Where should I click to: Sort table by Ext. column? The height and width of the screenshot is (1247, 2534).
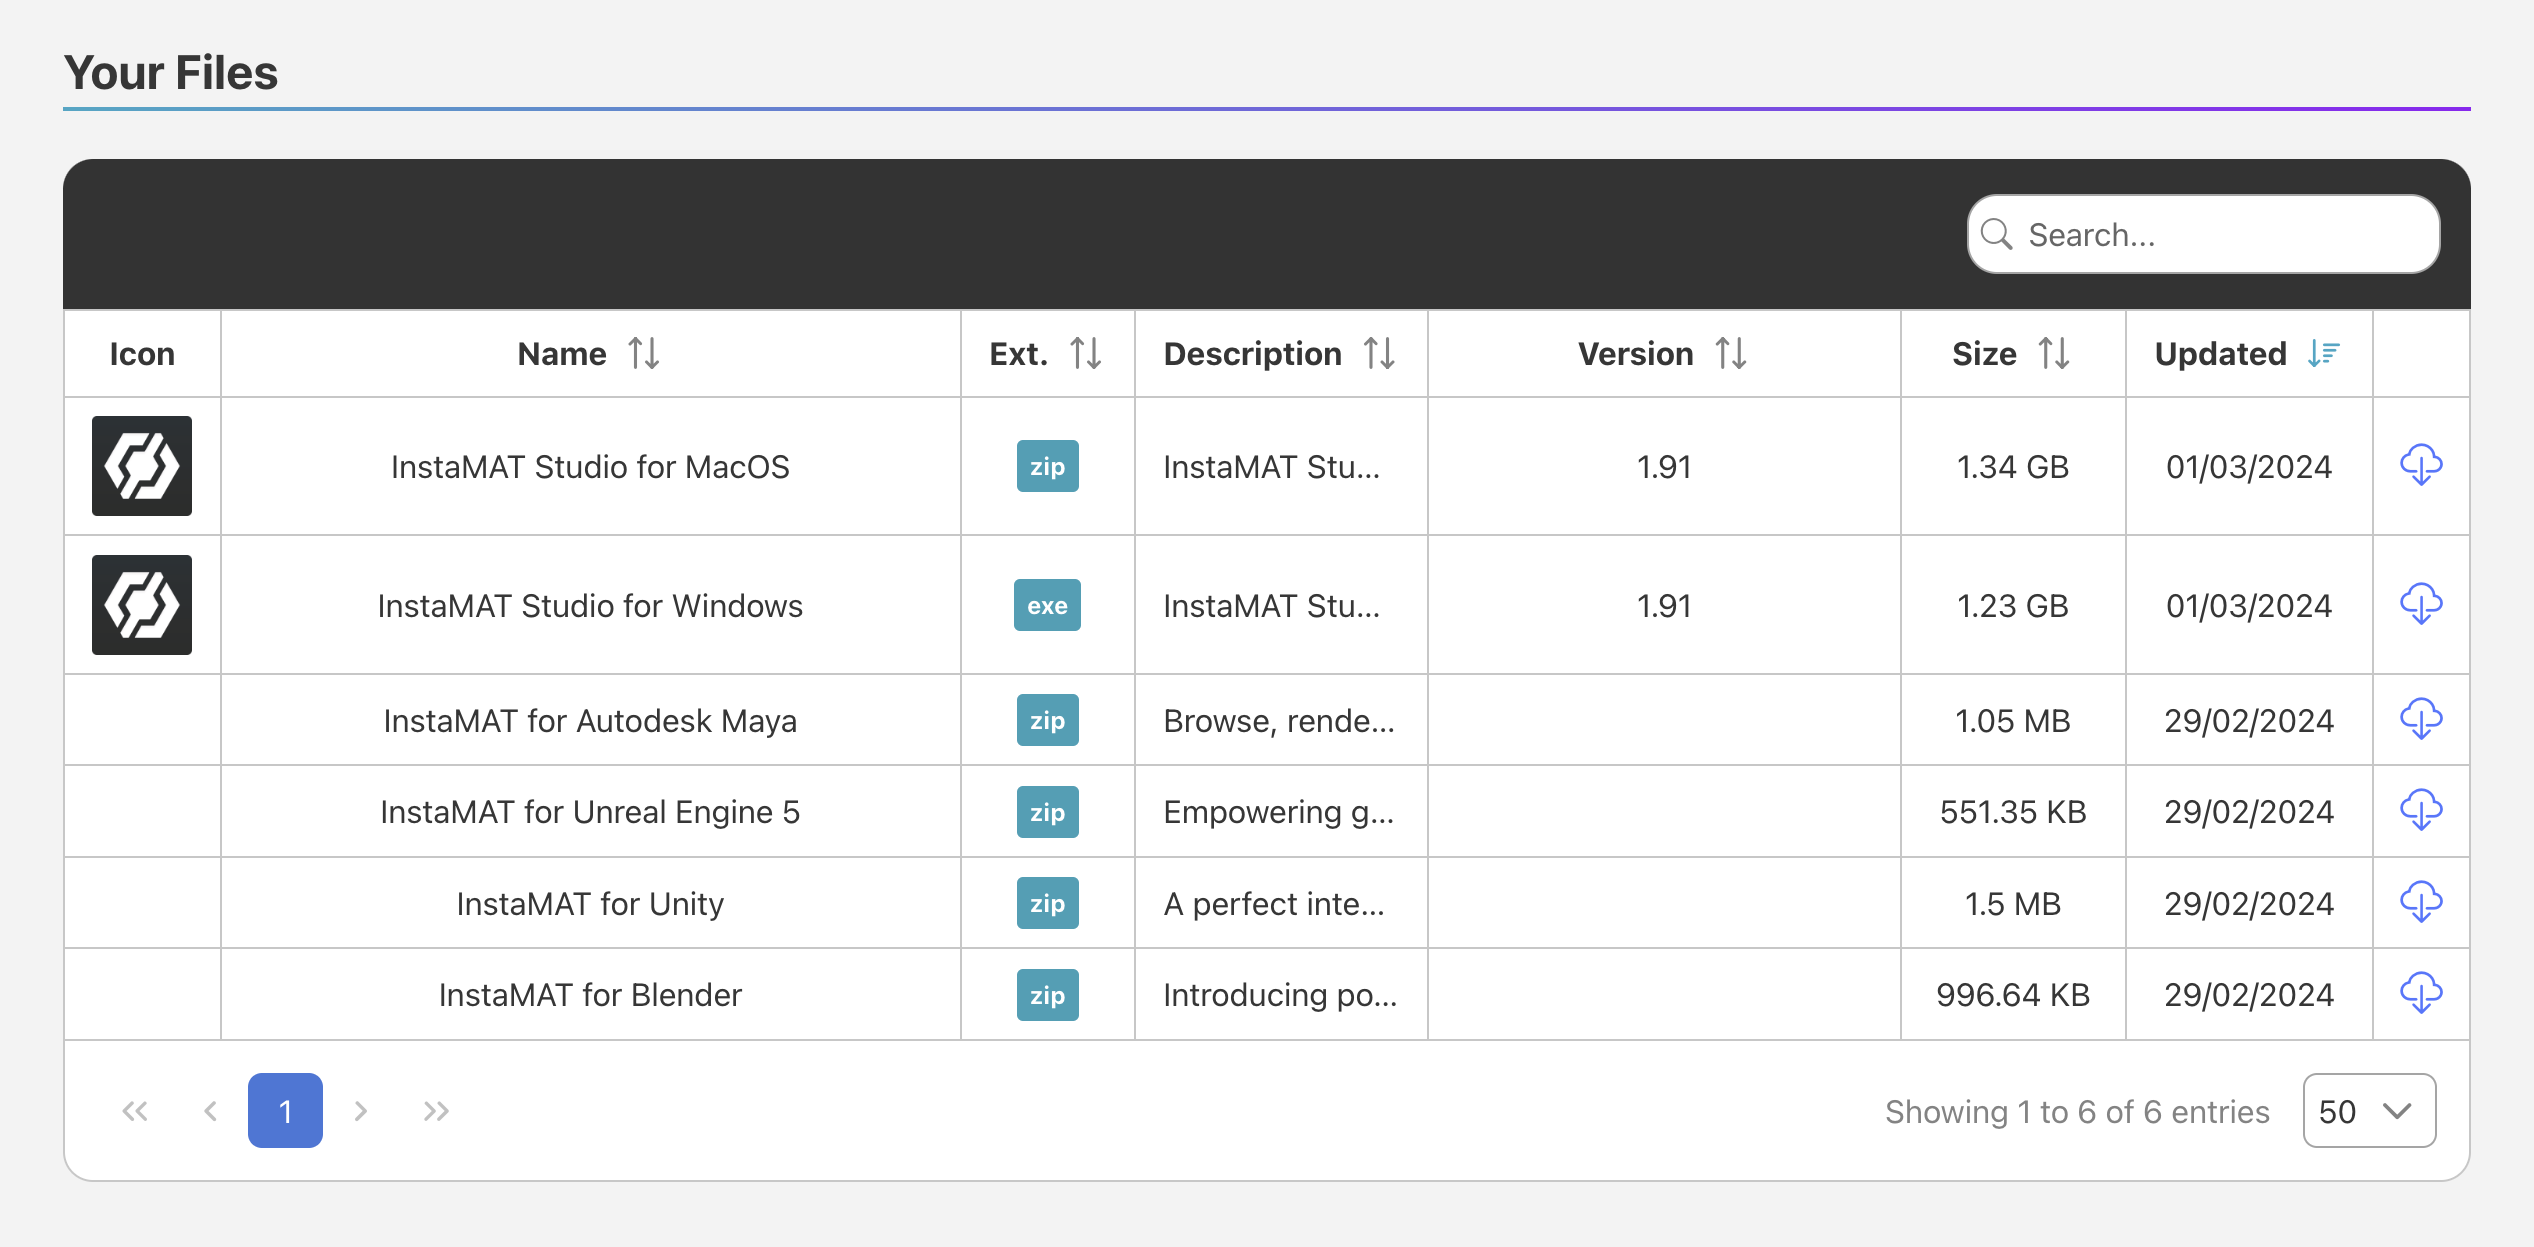pyautogui.click(x=1085, y=354)
